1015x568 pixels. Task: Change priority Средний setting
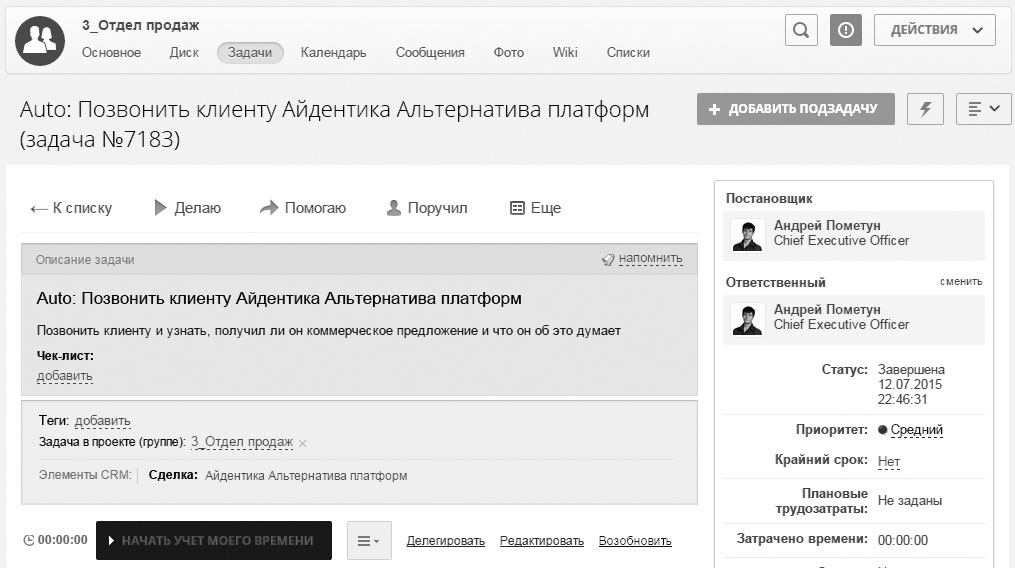916,430
